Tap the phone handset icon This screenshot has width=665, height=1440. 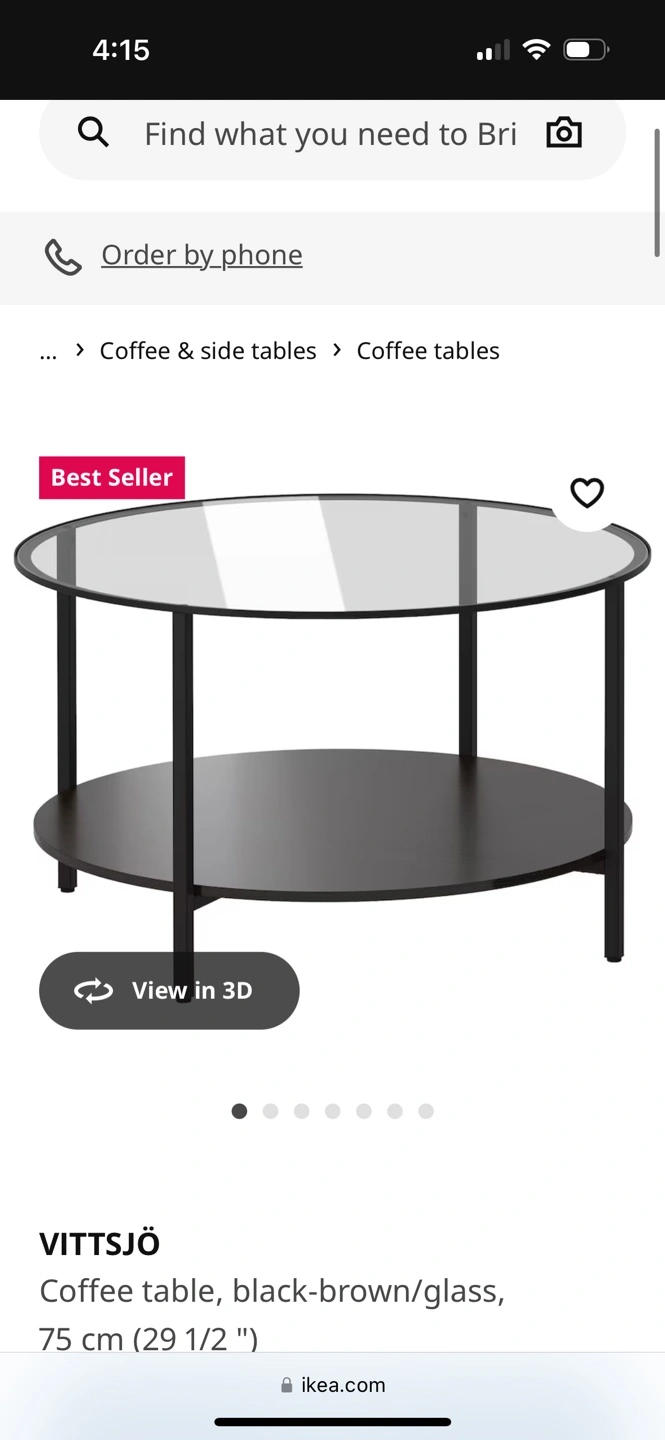coord(63,257)
